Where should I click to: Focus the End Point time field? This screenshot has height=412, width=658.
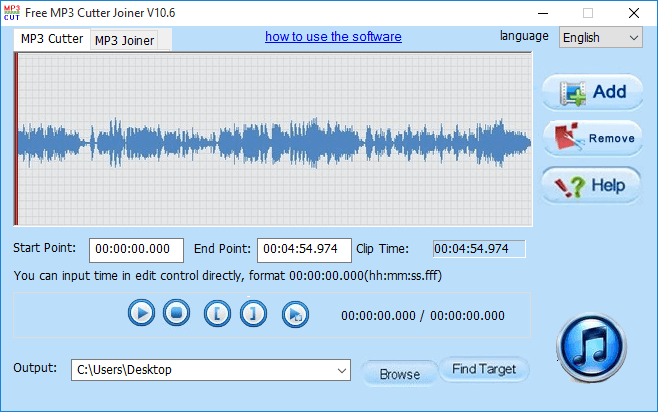click(x=304, y=250)
